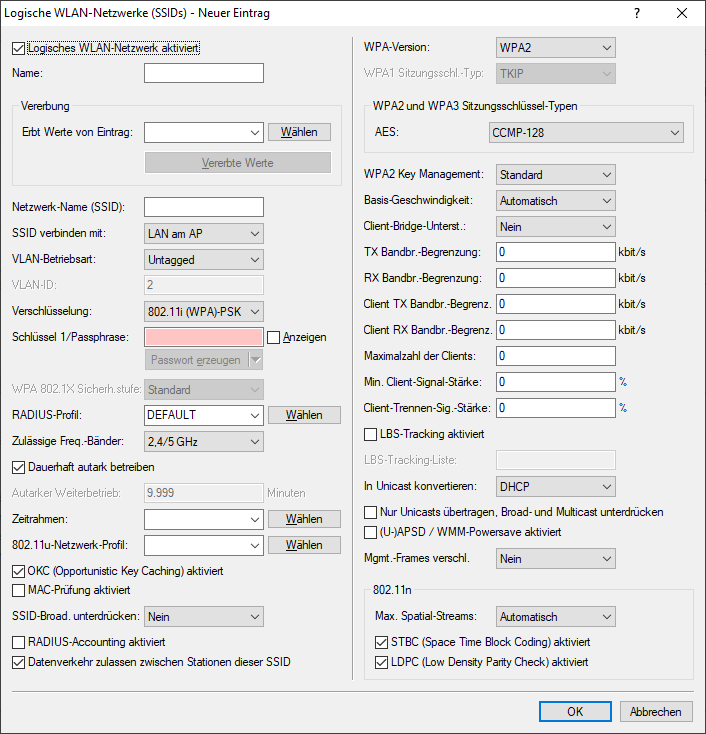Viewport: 706px width, 734px height.
Task: Click the Abbrechen button
Action: pyautogui.click(x=656, y=712)
